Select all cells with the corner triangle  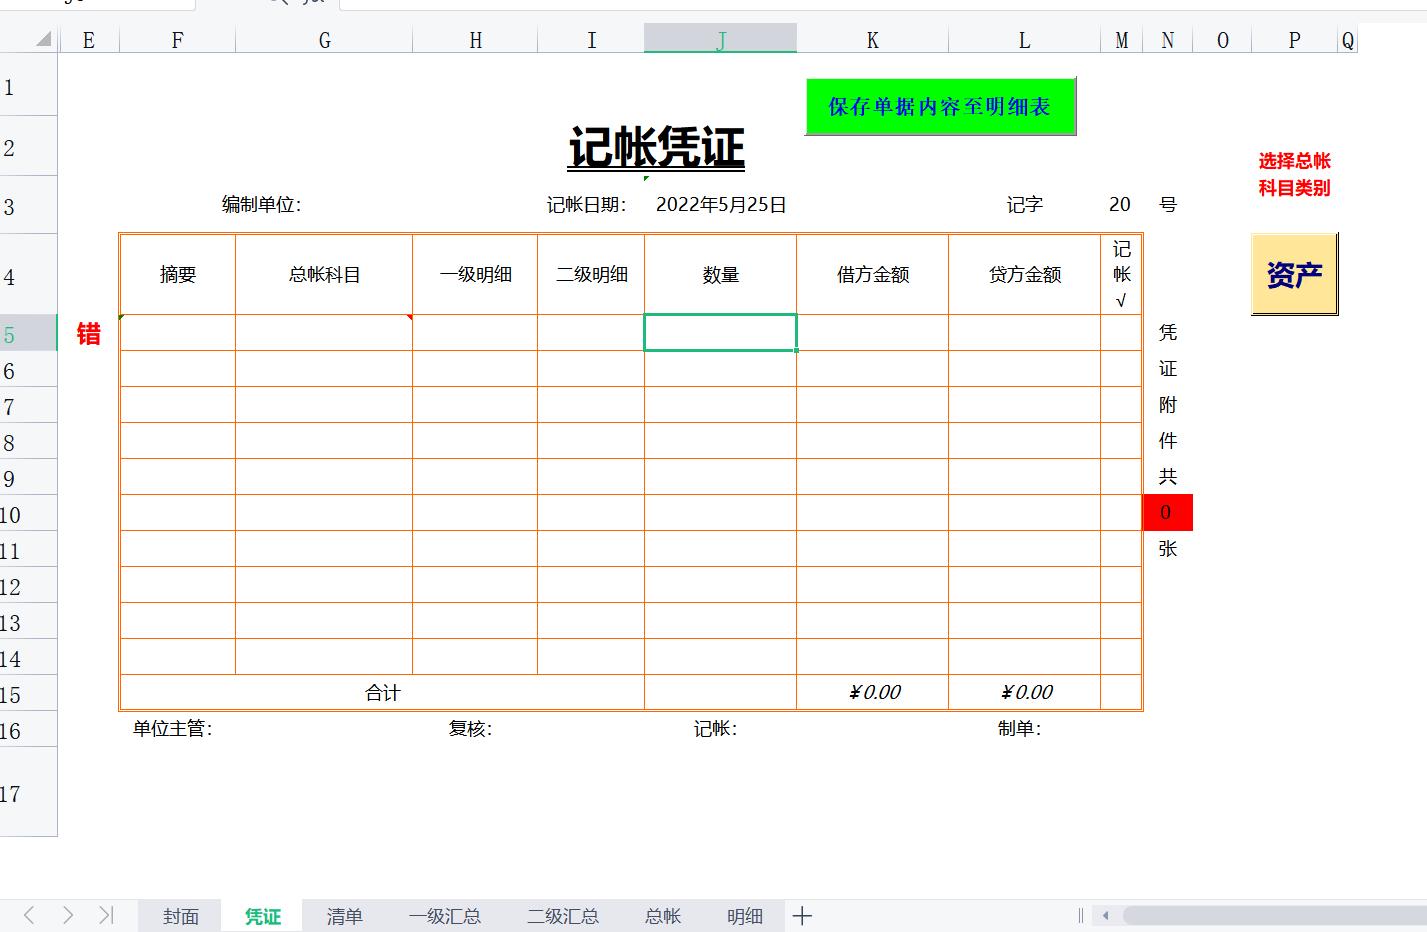pos(44,40)
